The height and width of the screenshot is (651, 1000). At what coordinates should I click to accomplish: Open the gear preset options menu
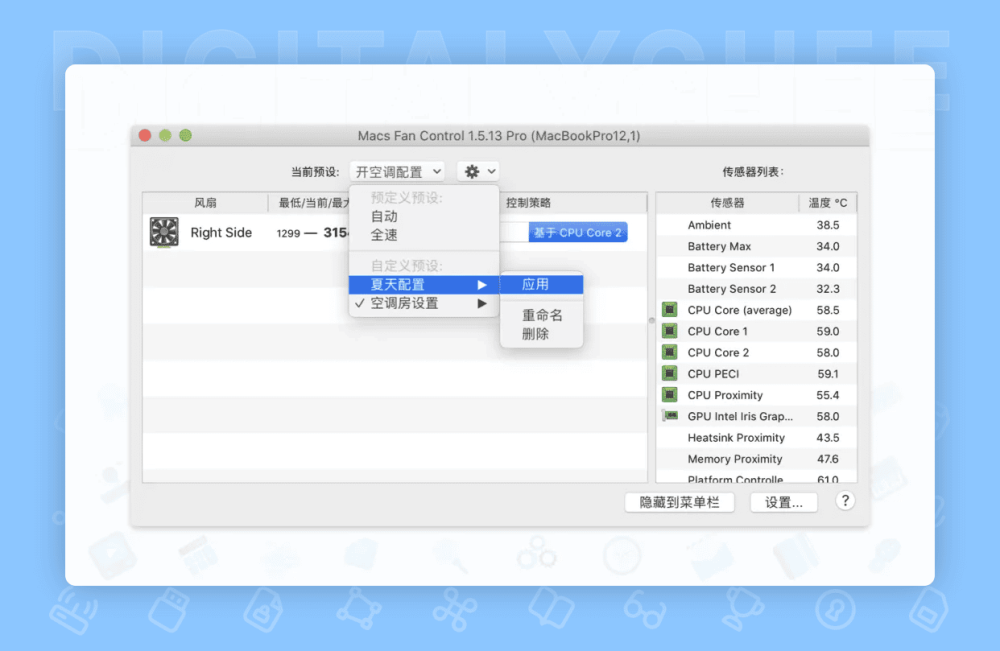(478, 172)
